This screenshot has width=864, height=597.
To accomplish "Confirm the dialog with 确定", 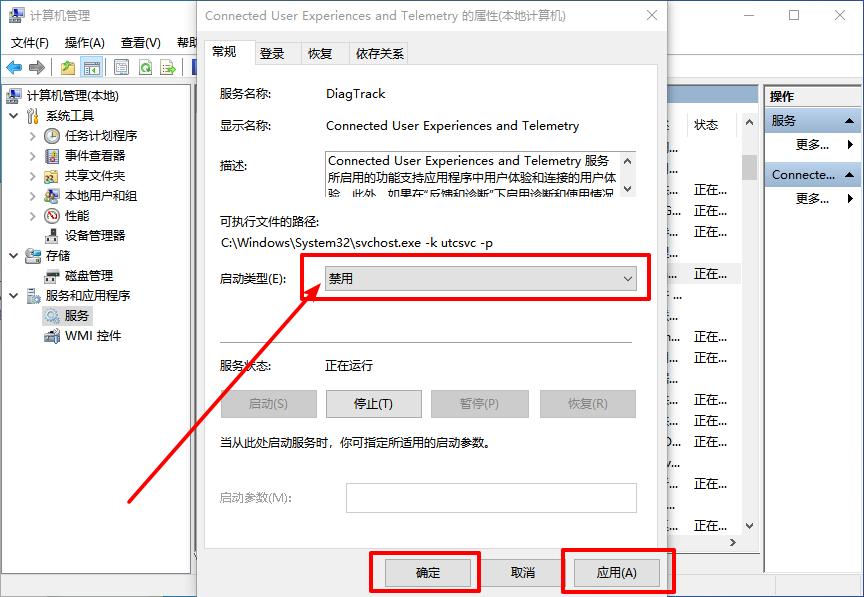I will click(x=427, y=573).
